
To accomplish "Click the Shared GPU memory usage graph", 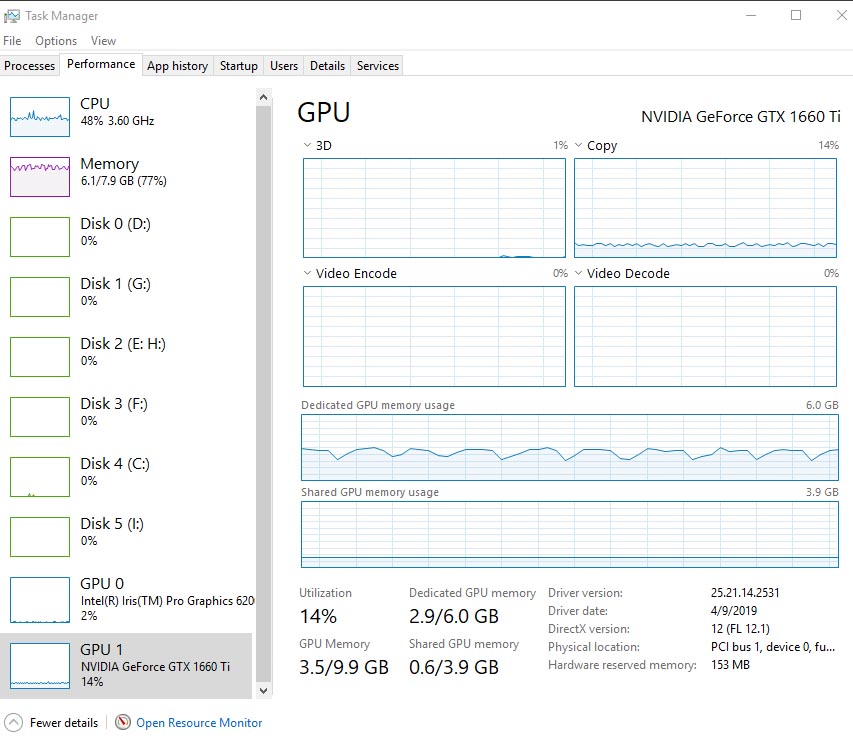I will point(570,534).
